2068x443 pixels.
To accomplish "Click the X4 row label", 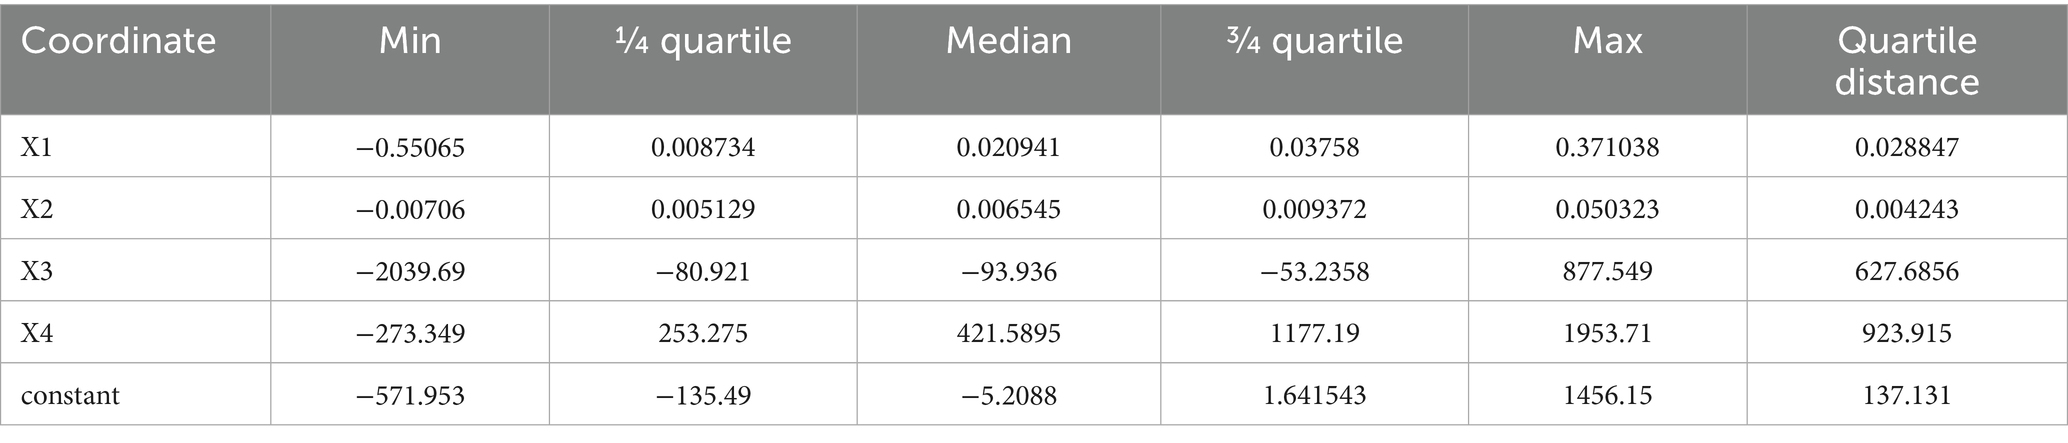I will [39, 333].
